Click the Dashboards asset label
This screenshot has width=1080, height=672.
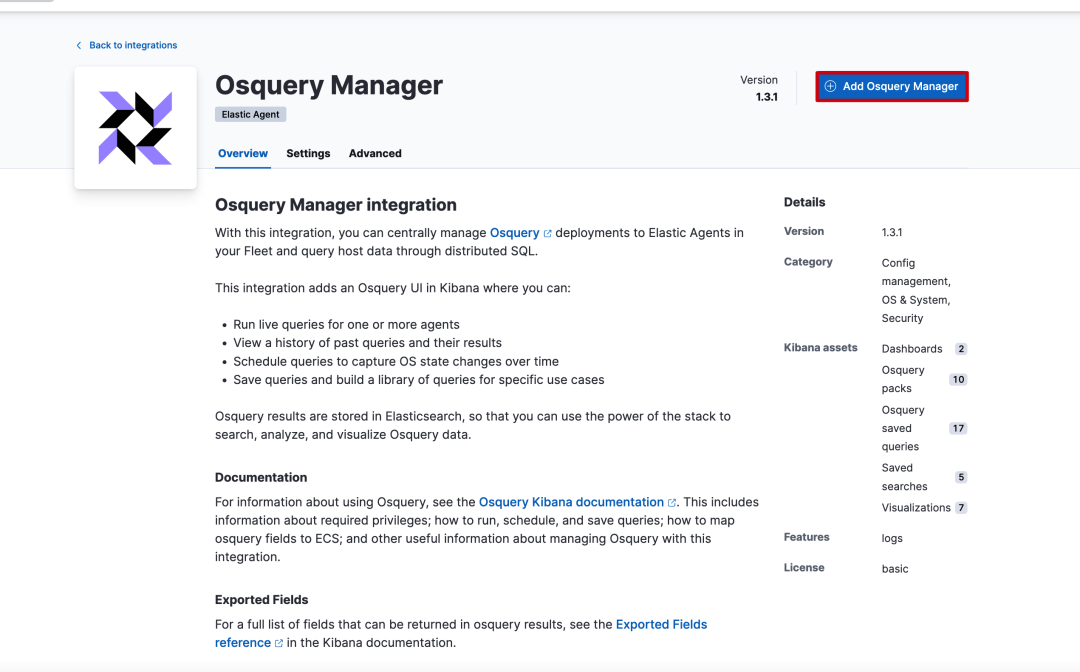pyautogui.click(x=912, y=349)
